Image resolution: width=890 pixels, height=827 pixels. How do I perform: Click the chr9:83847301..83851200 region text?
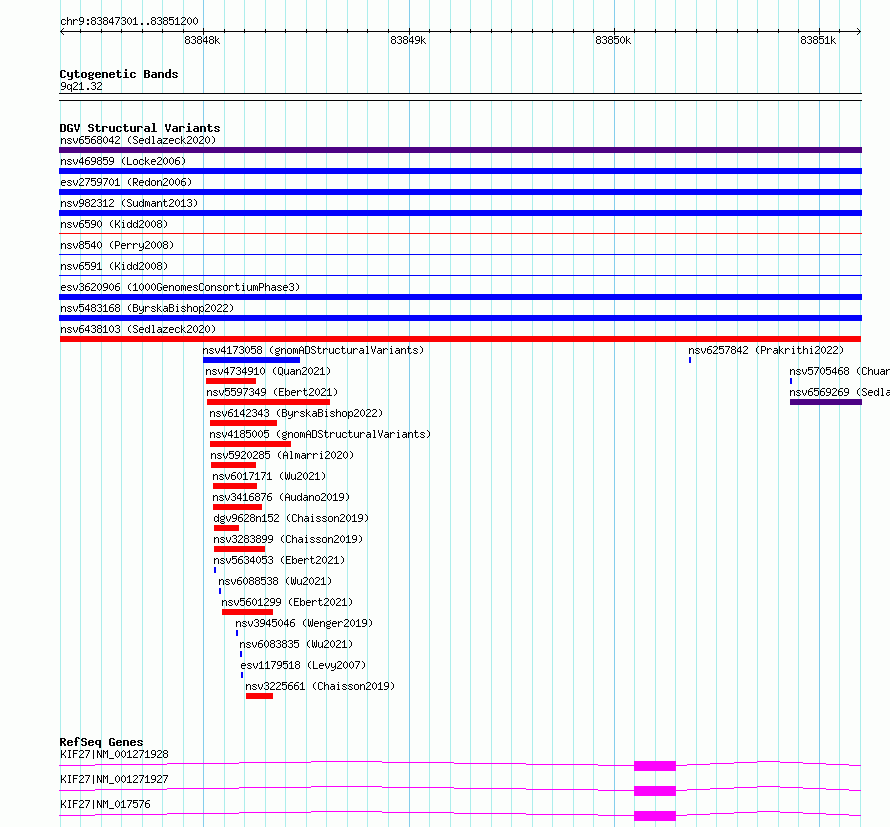tap(129, 21)
